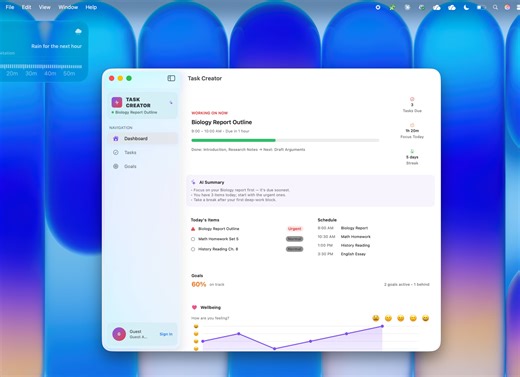Click the first cloud icon in menu bar
The width and height of the screenshot is (520, 377).
(x=437, y=7)
